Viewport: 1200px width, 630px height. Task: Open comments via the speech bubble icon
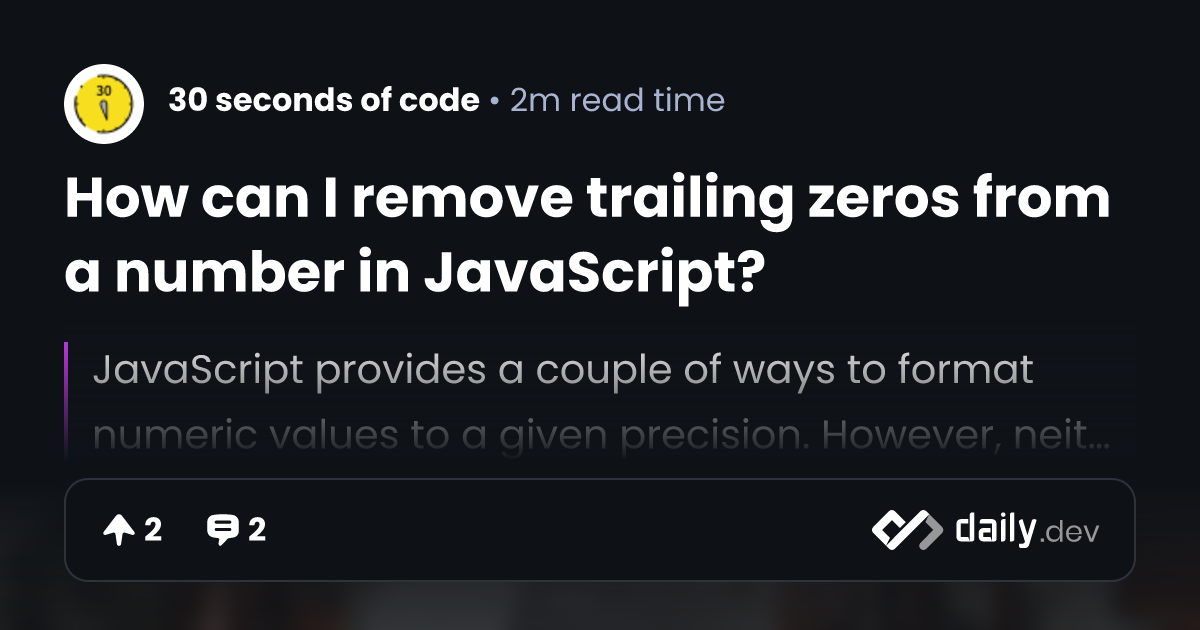222,530
